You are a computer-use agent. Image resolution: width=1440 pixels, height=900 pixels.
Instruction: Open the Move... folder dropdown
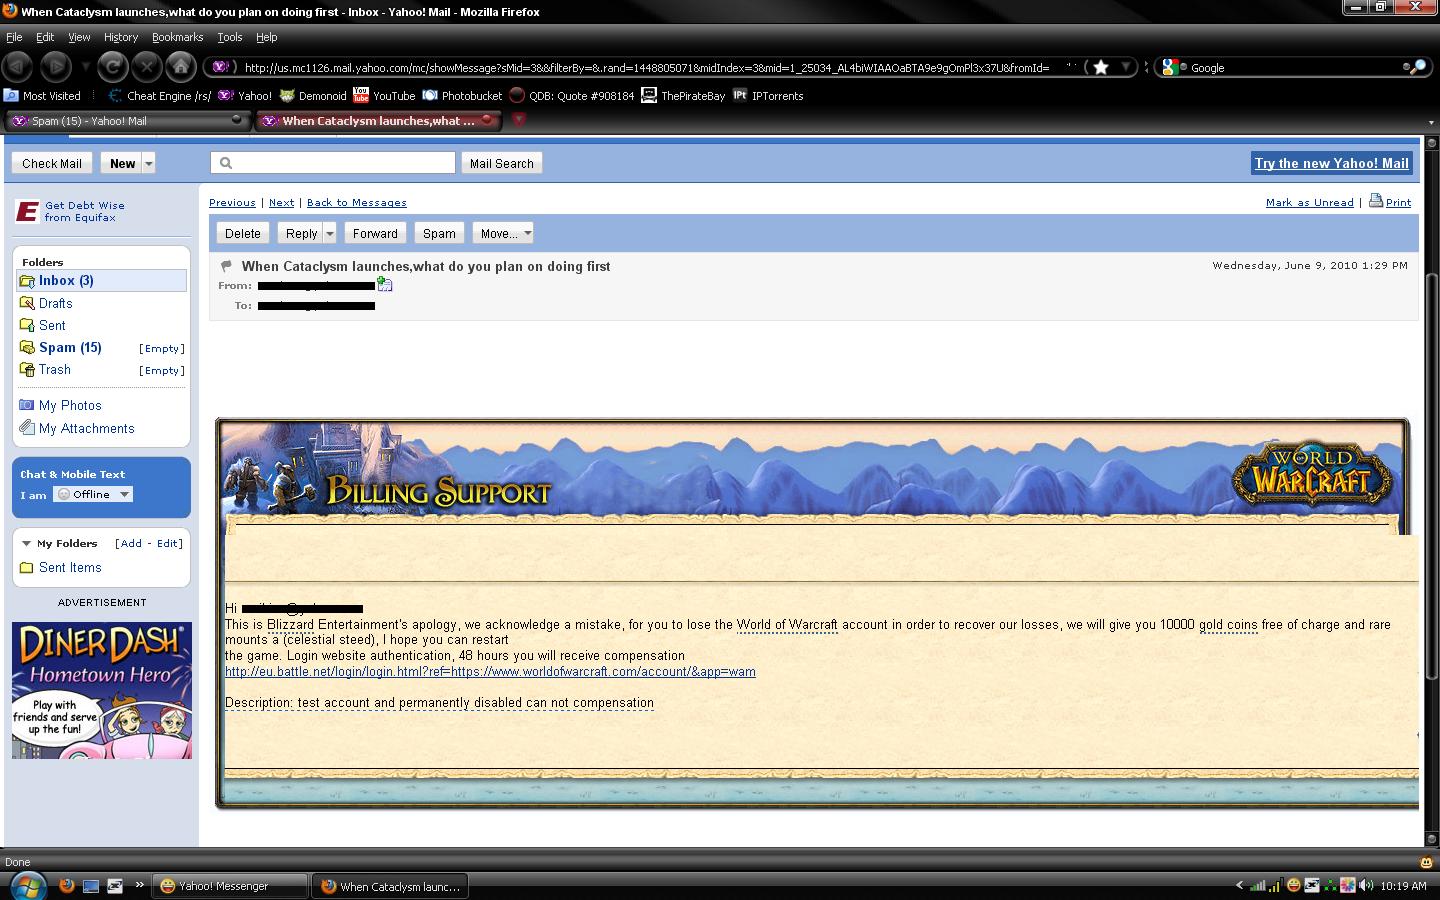[503, 233]
